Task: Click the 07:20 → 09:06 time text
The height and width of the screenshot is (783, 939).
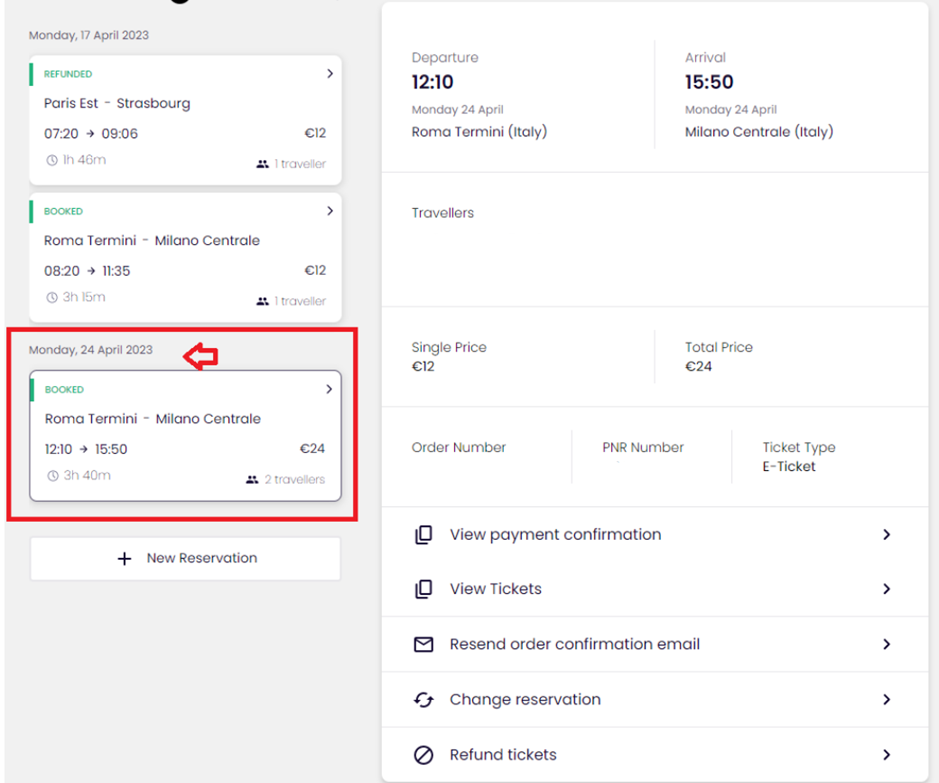Action: click(x=91, y=133)
